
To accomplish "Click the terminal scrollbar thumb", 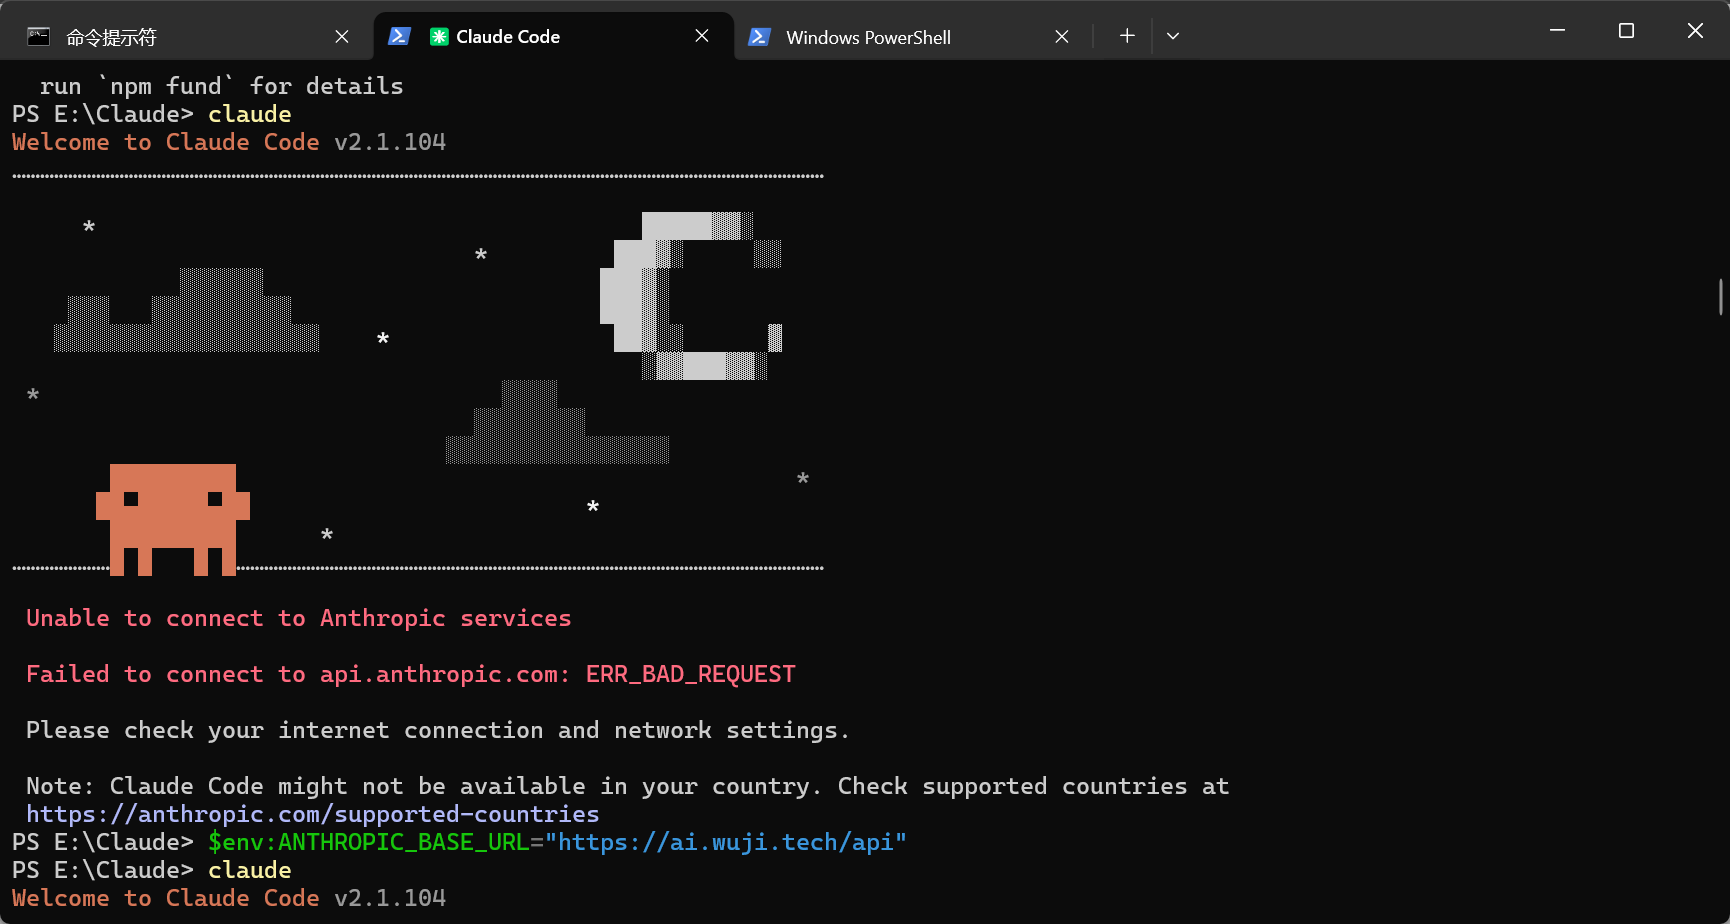I will click(x=1721, y=297).
